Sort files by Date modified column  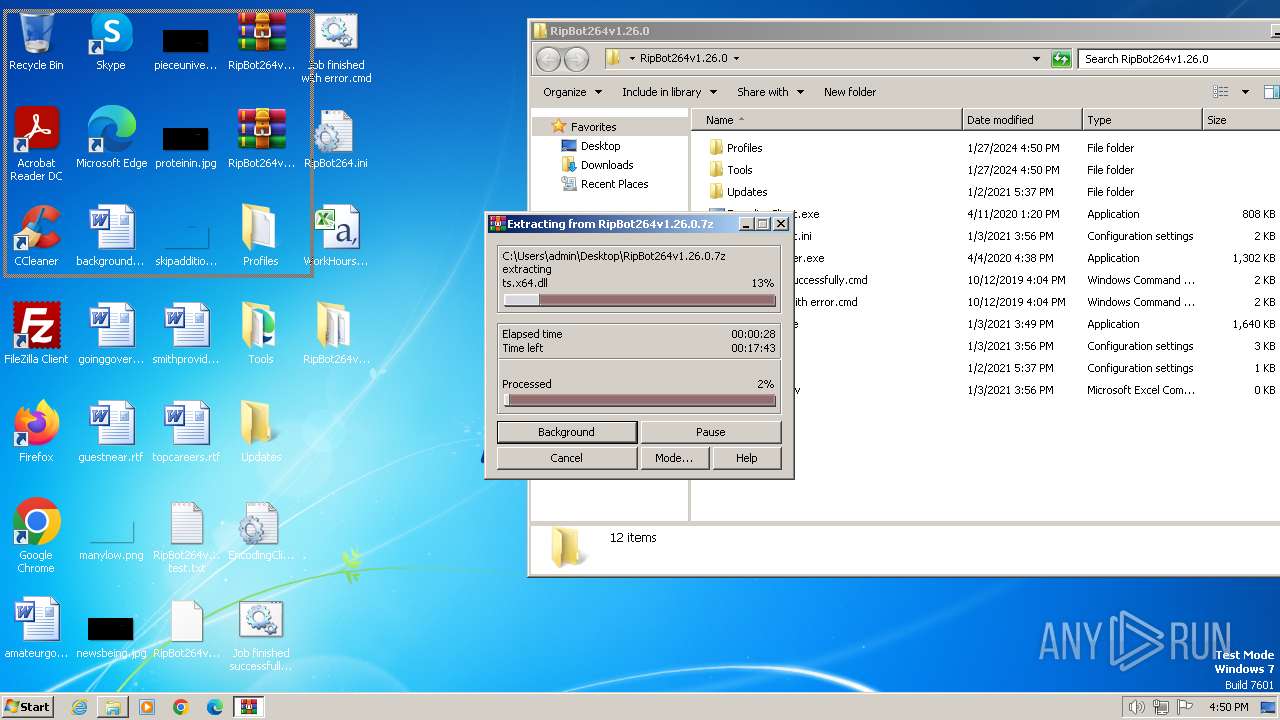click(1022, 120)
